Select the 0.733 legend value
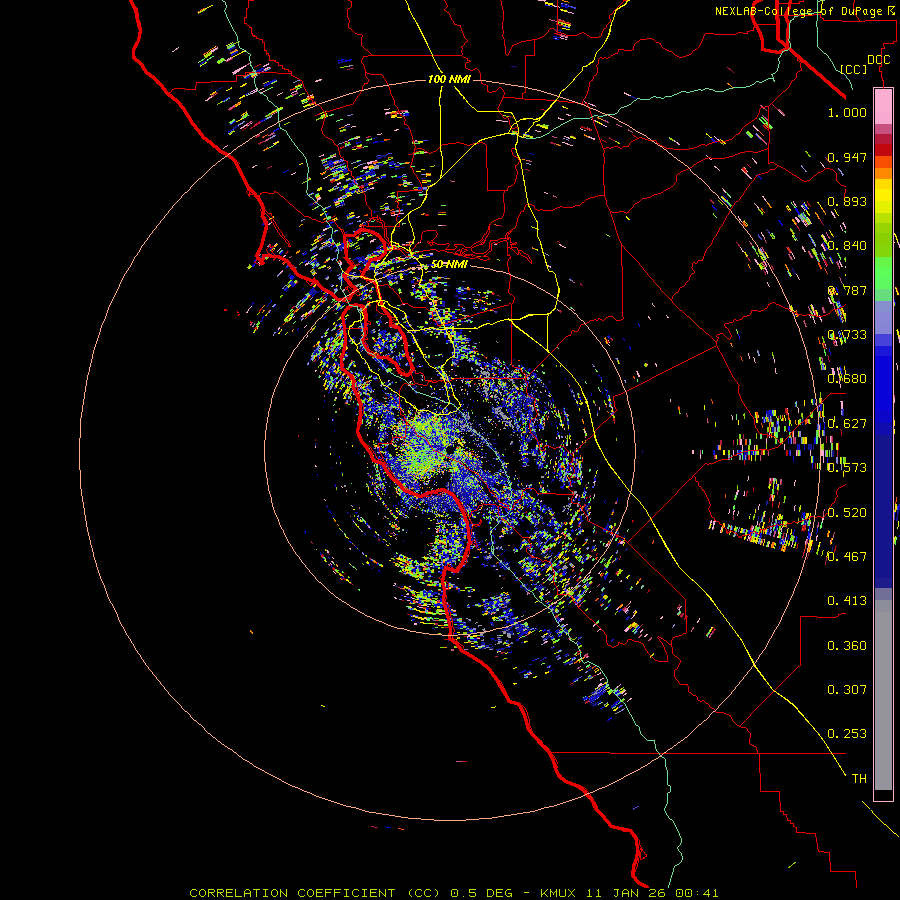The height and width of the screenshot is (900, 900). (x=847, y=335)
